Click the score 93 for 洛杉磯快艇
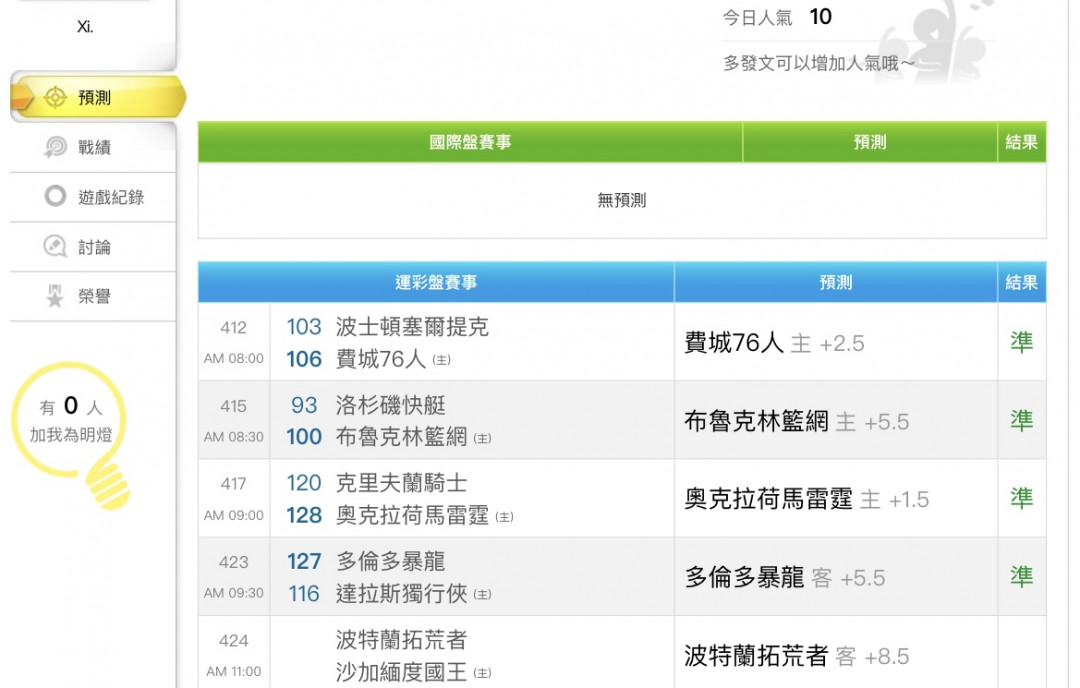 (x=304, y=405)
